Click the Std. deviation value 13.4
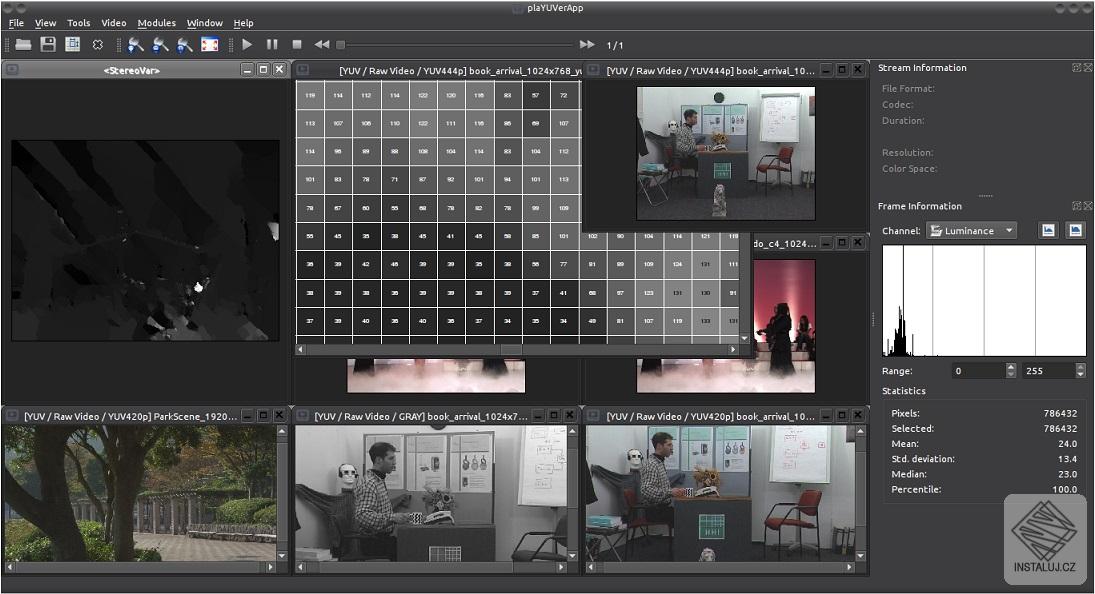The image size is (1095, 594). pyautogui.click(x=1068, y=459)
